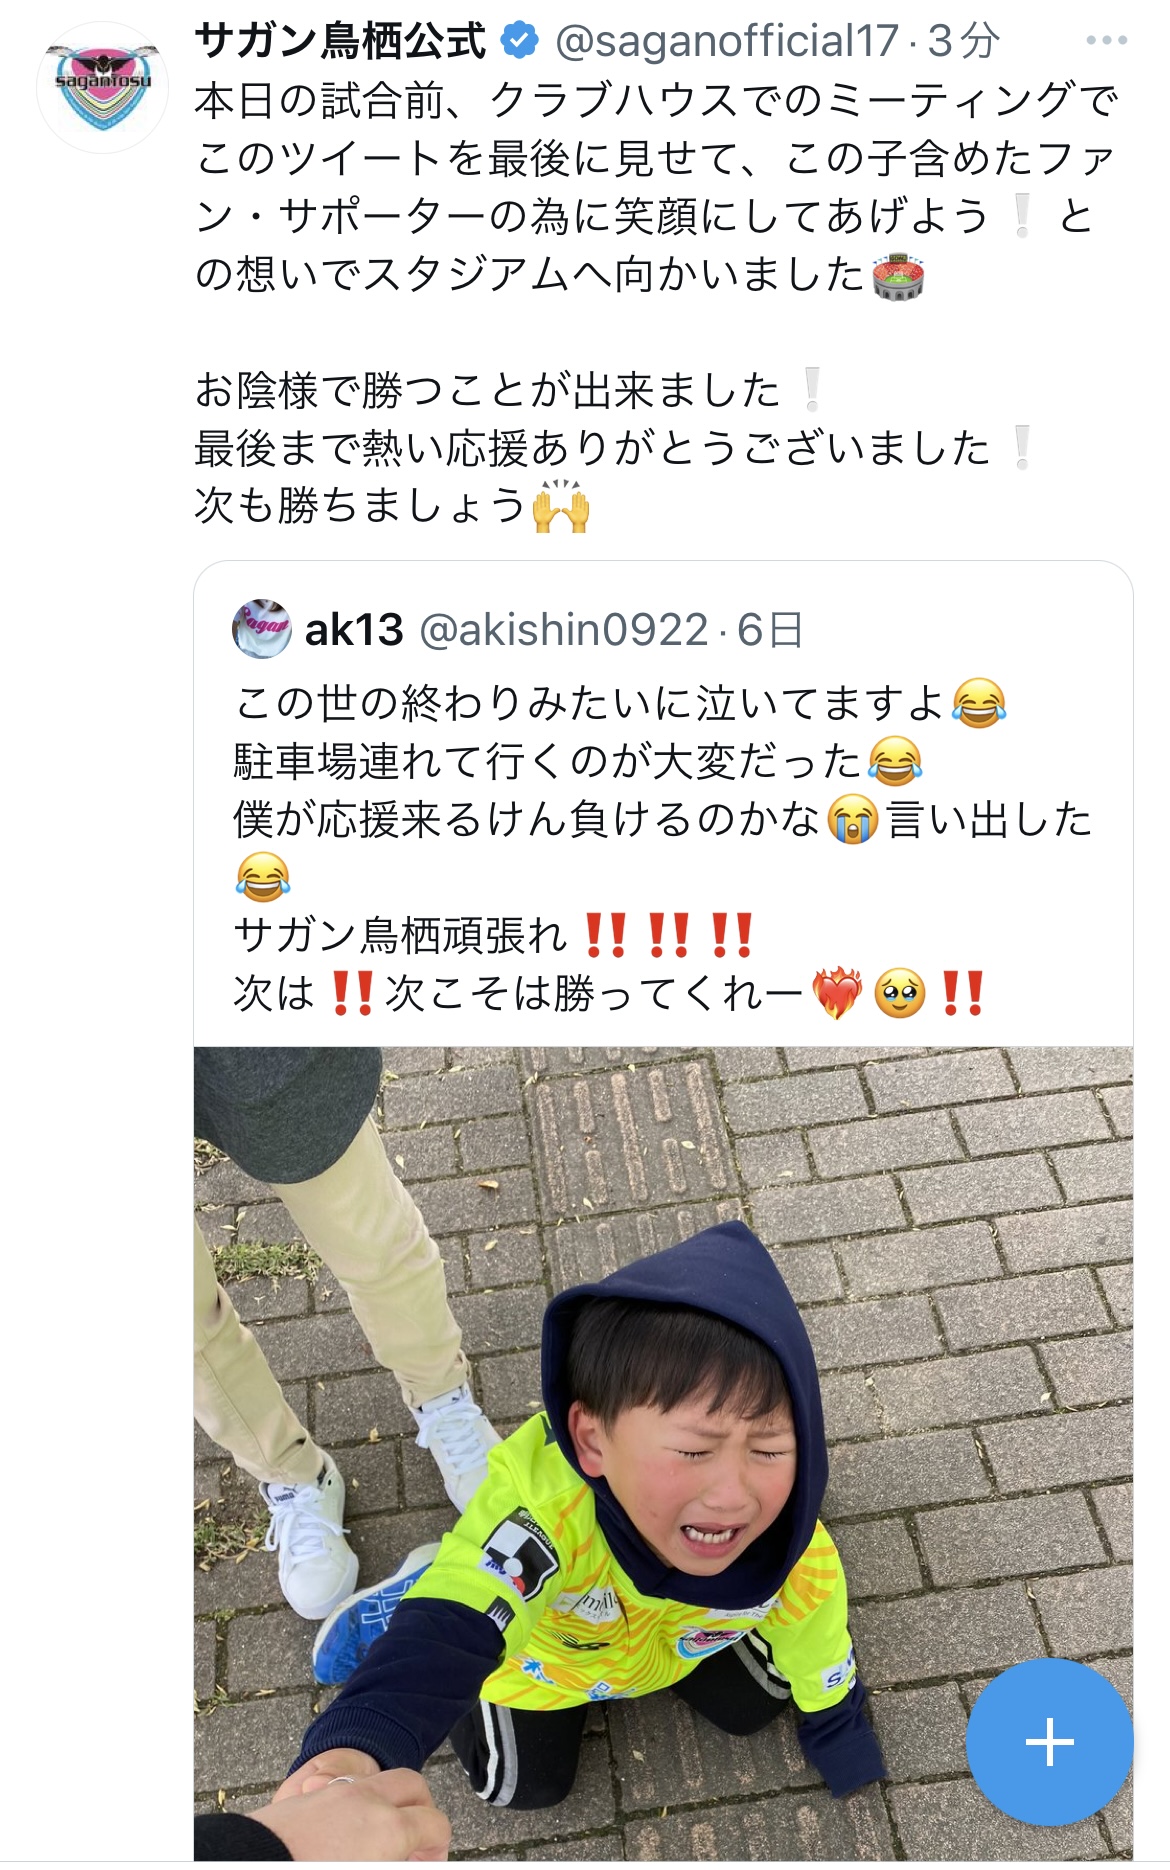Tap the @akishin0922 handle
The width and height of the screenshot is (1170, 1870).
coord(564,630)
